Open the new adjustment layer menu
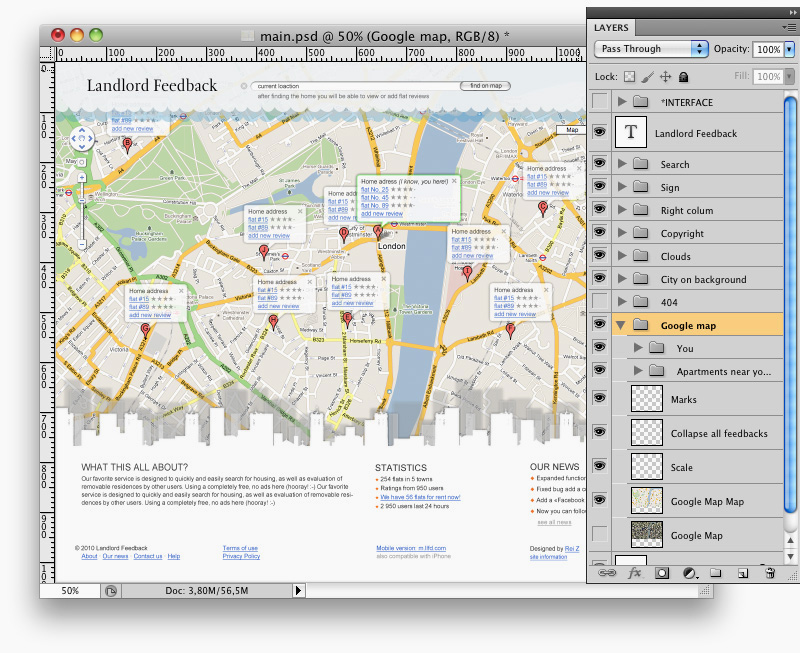This screenshot has width=800, height=653. [690, 573]
